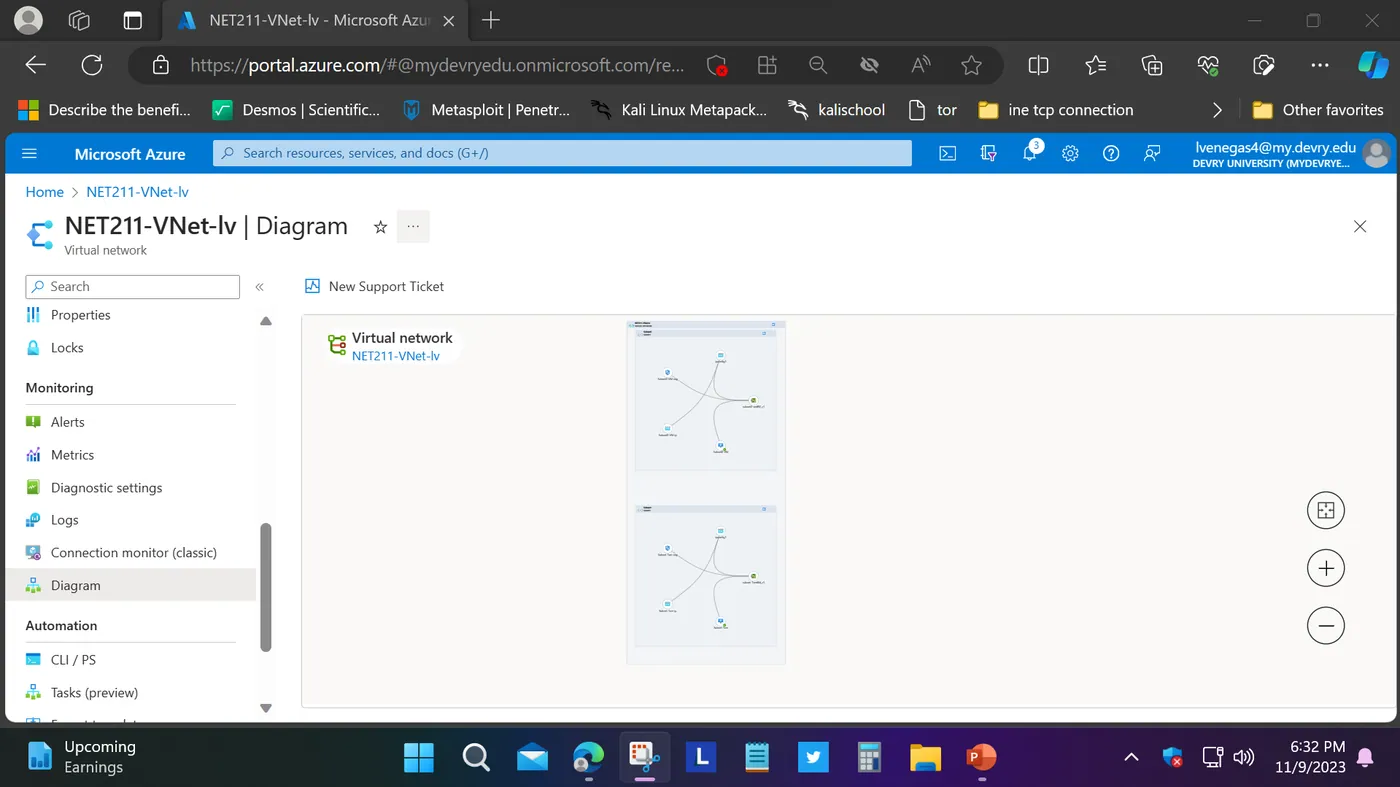Select the Diagram menu item
The height and width of the screenshot is (787, 1400).
[131, 585]
